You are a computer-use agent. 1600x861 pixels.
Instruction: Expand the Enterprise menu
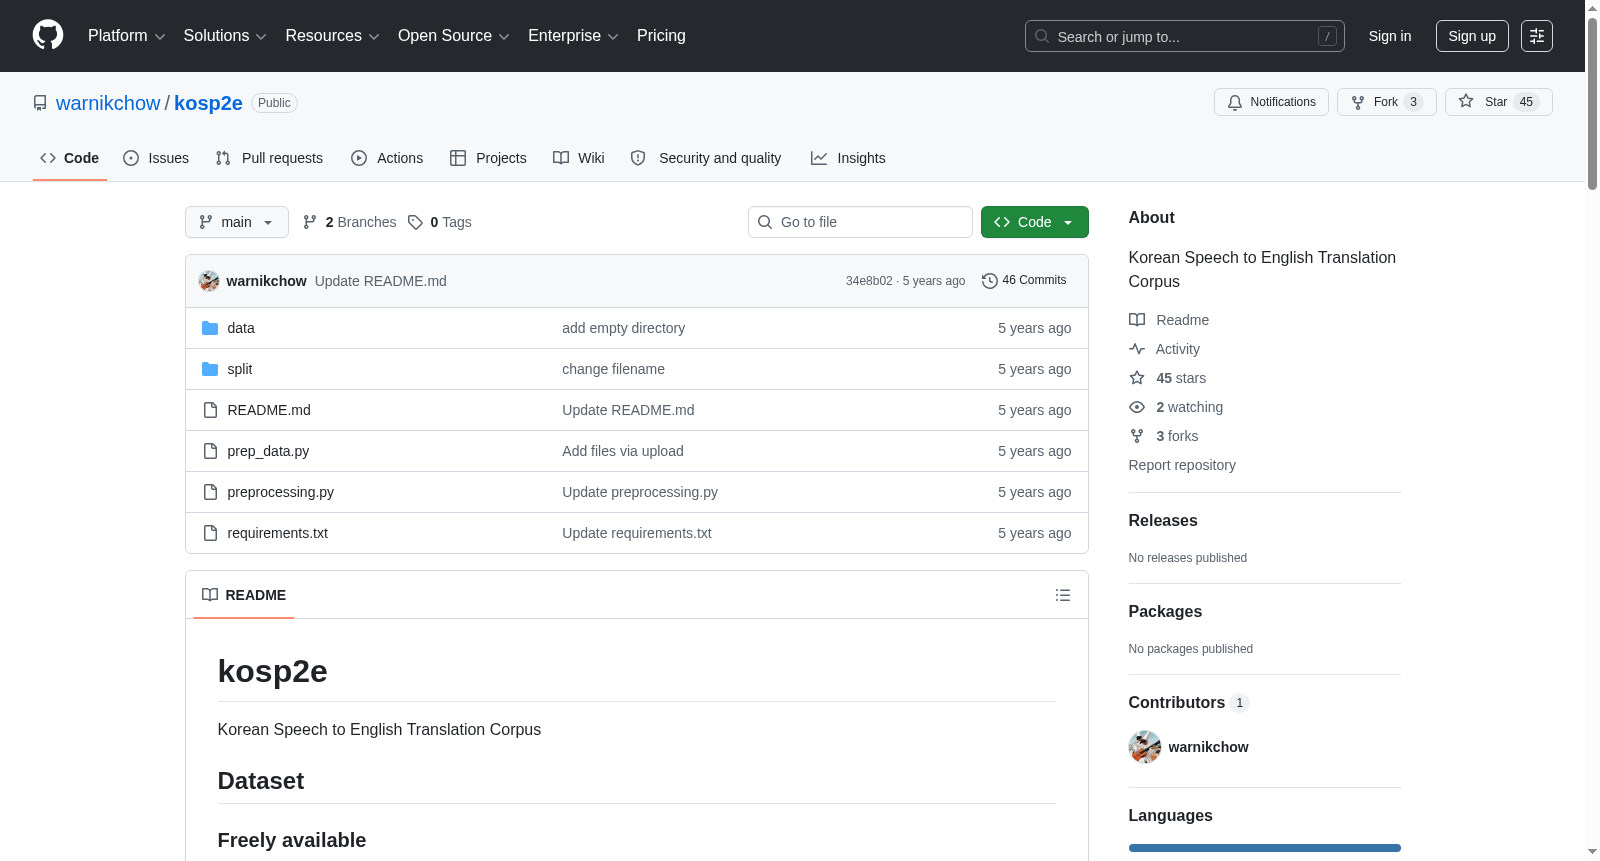573,36
